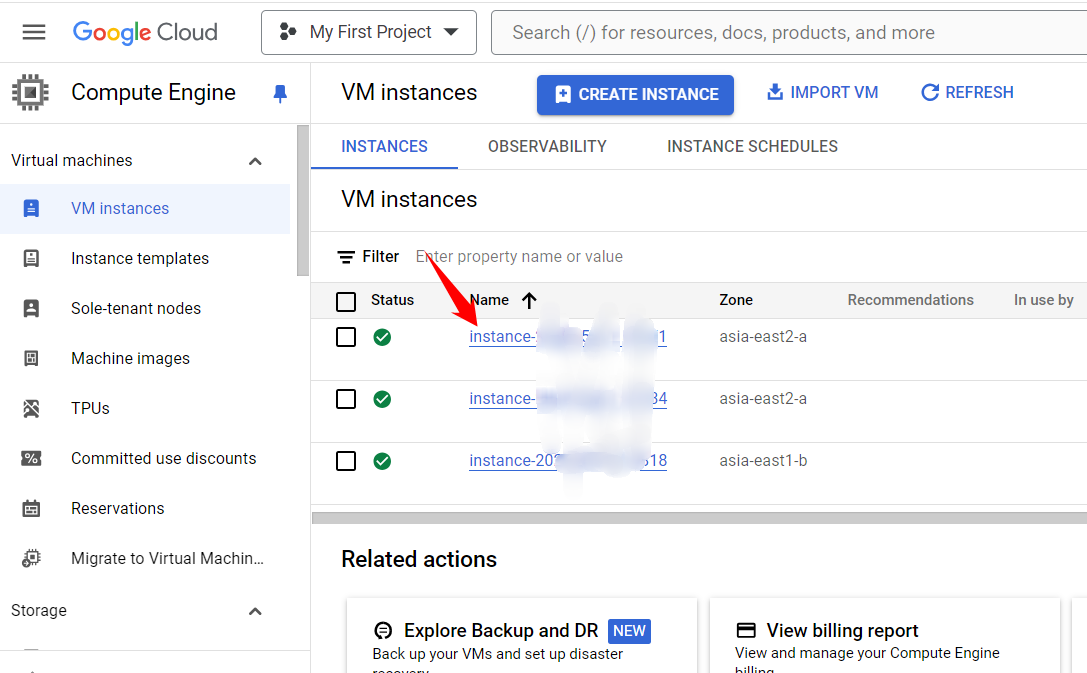This screenshot has width=1087, height=673.
Task: Click the Machine images icon
Action: pos(31,358)
